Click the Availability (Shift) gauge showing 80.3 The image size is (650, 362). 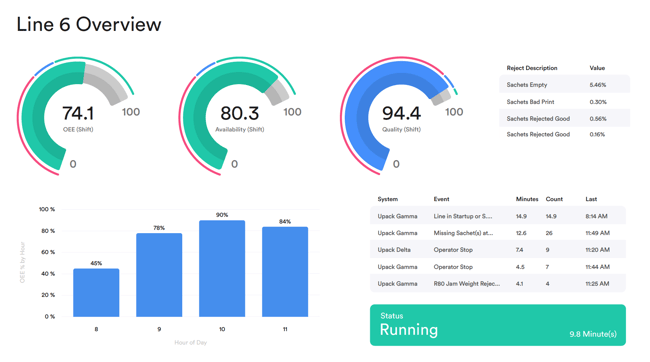240,116
